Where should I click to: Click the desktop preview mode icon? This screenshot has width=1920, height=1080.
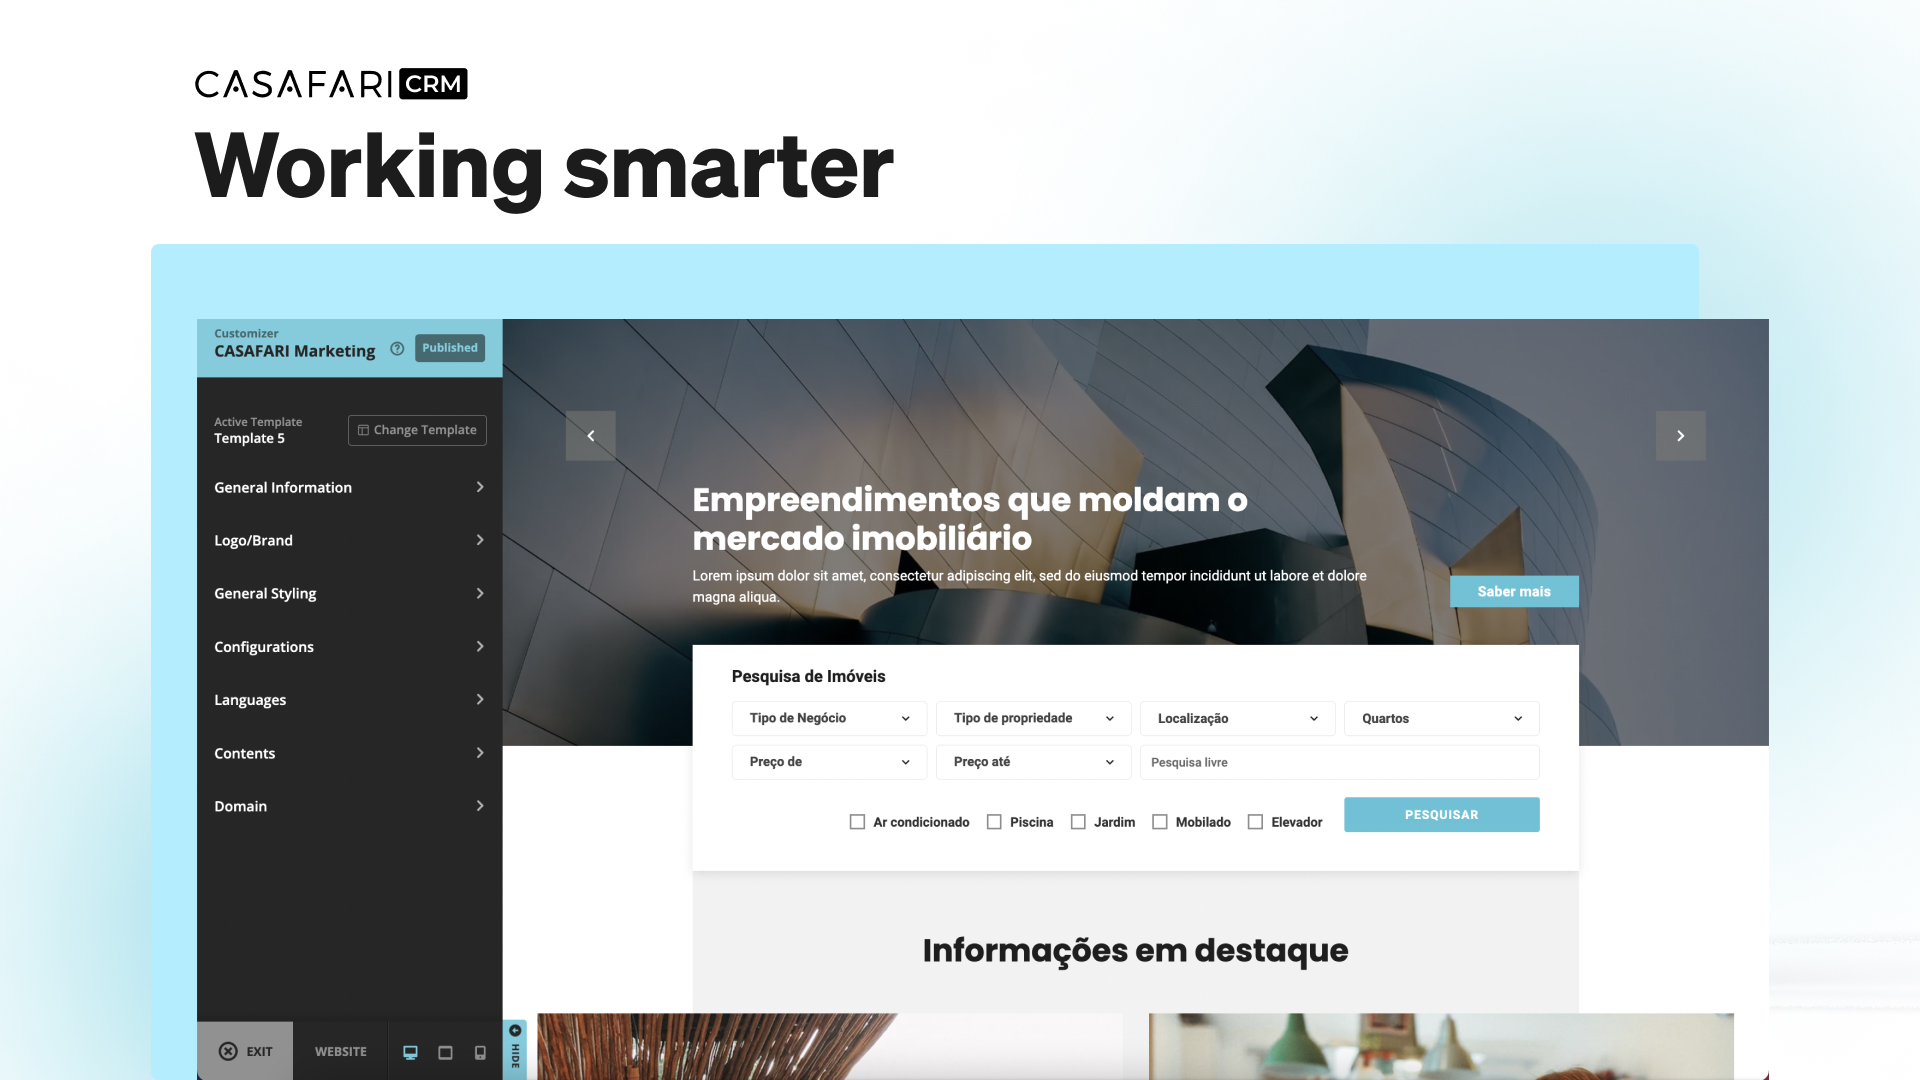409,1051
